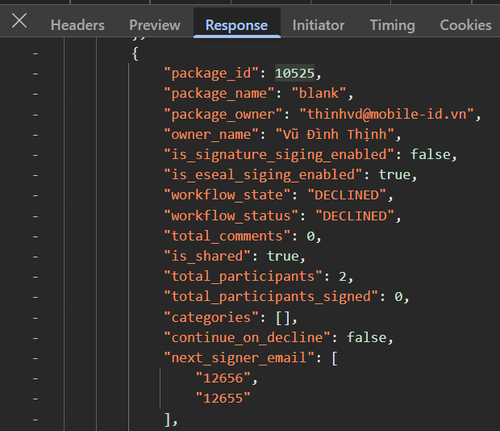Click the "12655" signer entry
500x431 pixels.
pos(223,398)
